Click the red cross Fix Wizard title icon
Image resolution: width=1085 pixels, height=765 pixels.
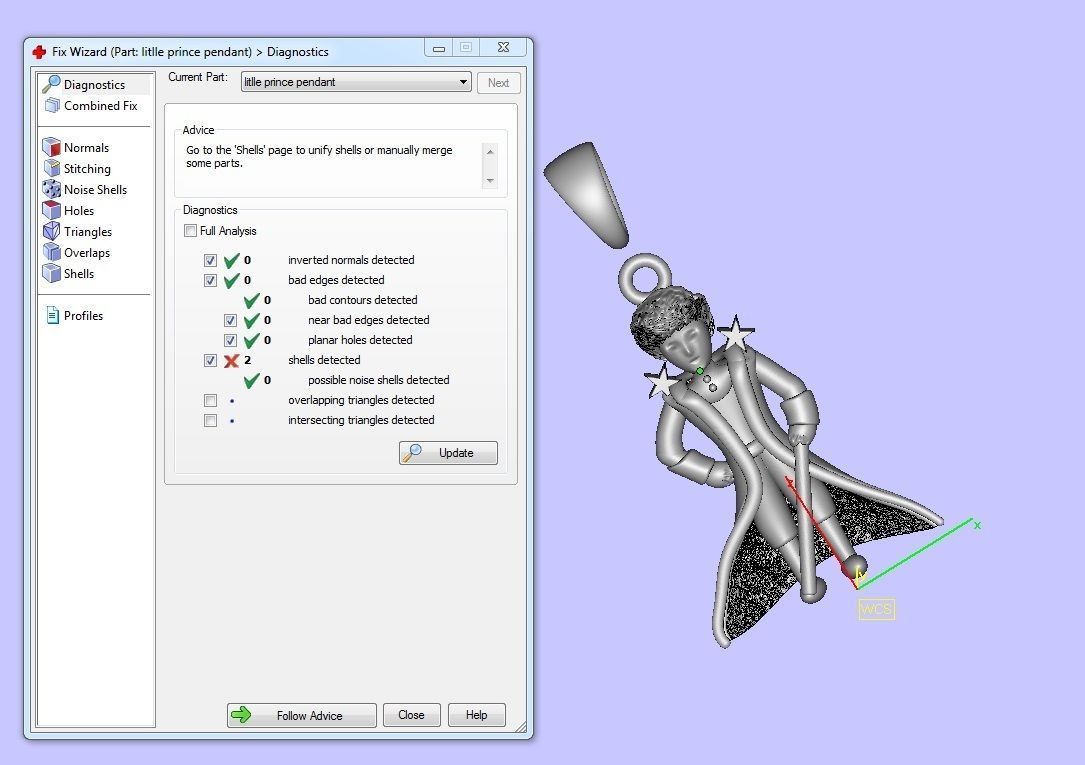[x=39, y=52]
